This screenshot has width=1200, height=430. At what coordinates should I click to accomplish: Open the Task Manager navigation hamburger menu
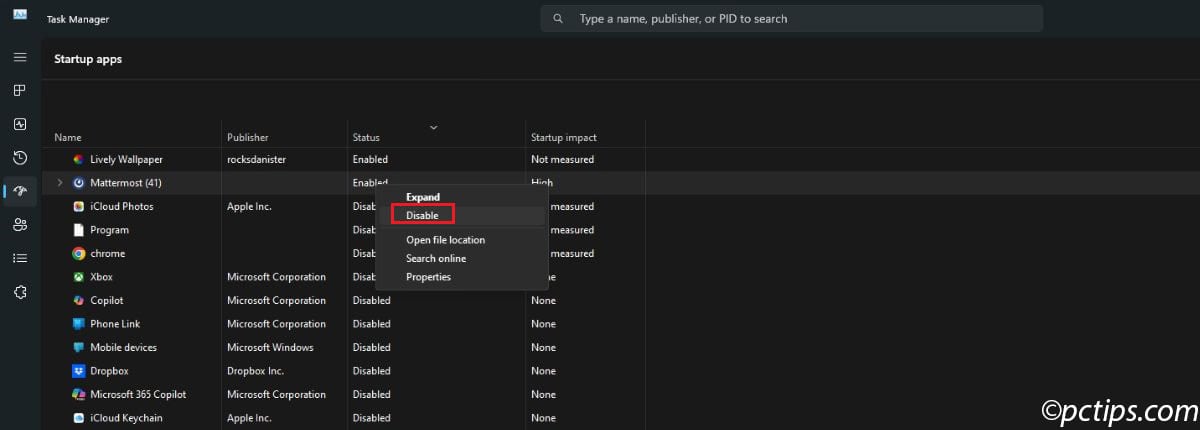tap(20, 57)
